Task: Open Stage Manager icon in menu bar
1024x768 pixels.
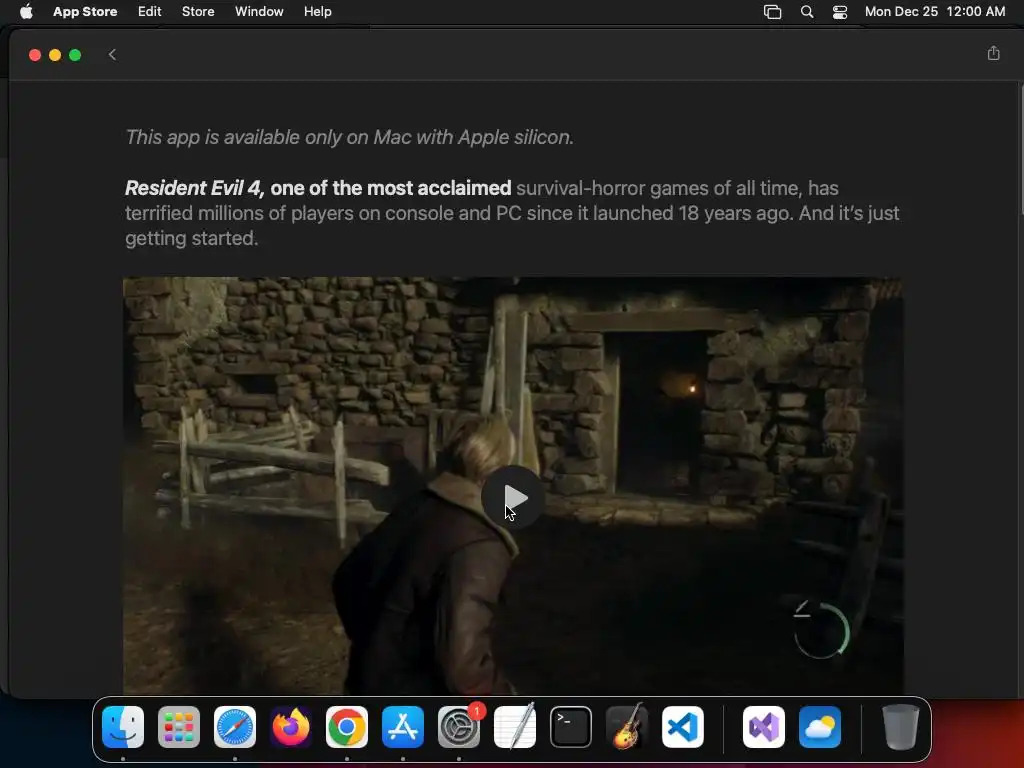Action: coord(773,12)
